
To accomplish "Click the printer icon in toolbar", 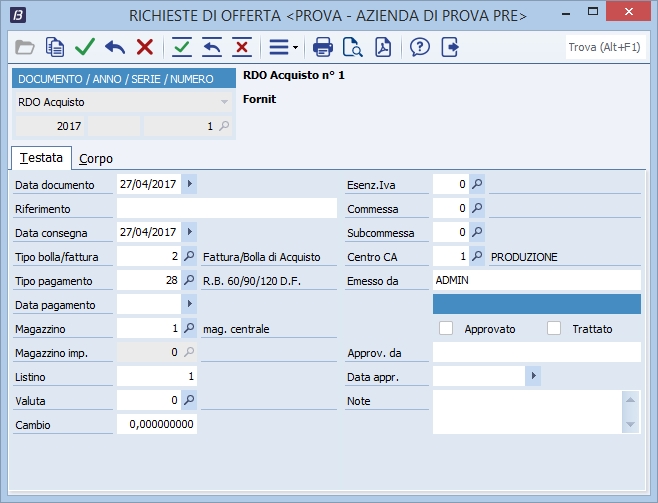I will coord(322,47).
